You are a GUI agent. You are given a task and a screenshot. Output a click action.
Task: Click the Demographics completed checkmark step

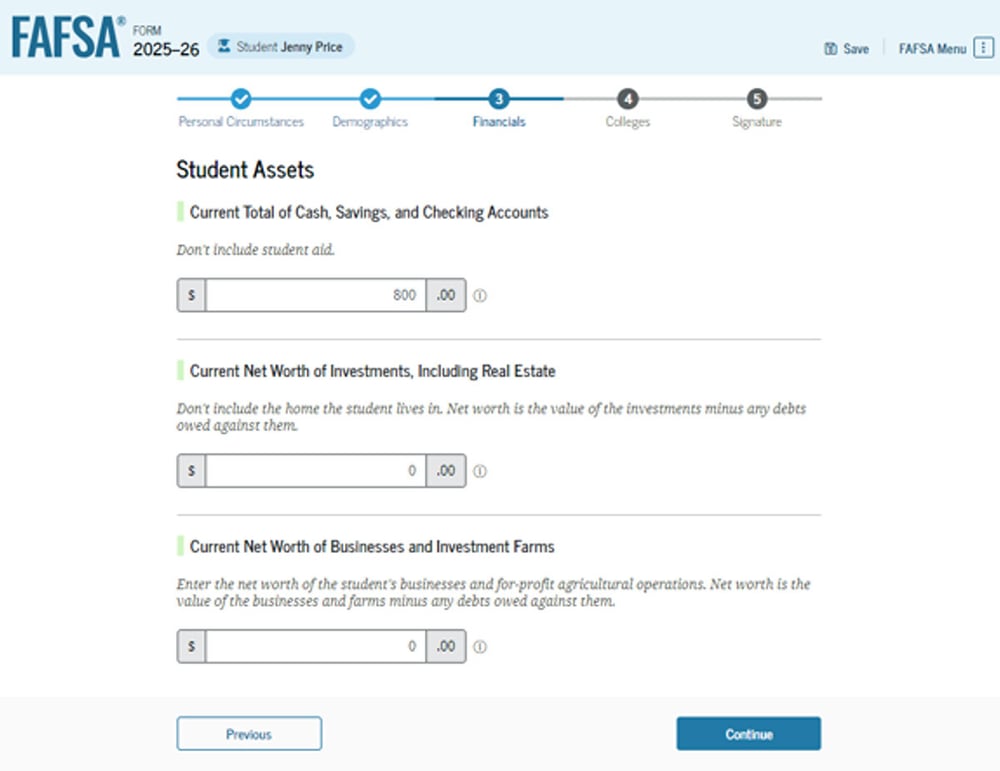370,99
